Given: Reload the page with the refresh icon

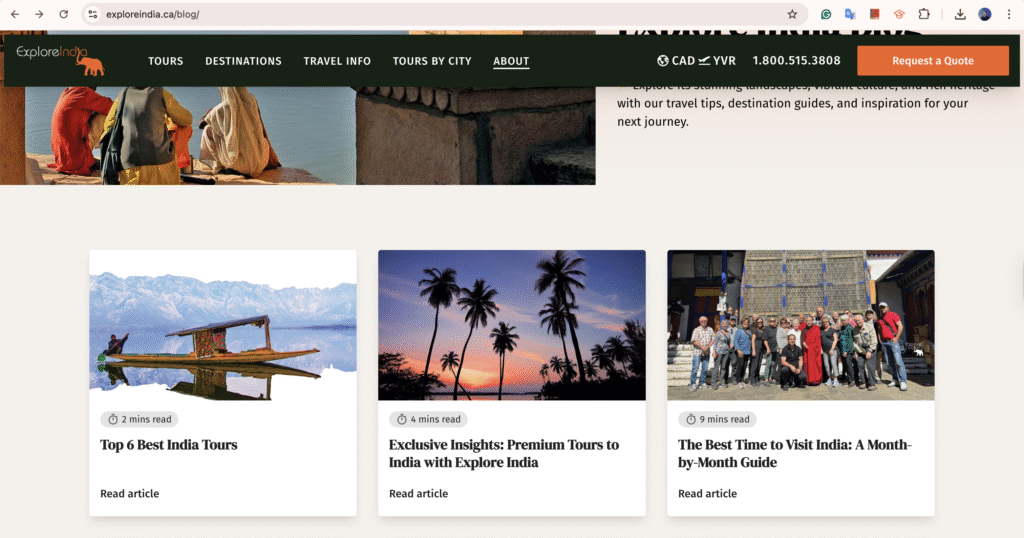Looking at the screenshot, I should (63, 14).
